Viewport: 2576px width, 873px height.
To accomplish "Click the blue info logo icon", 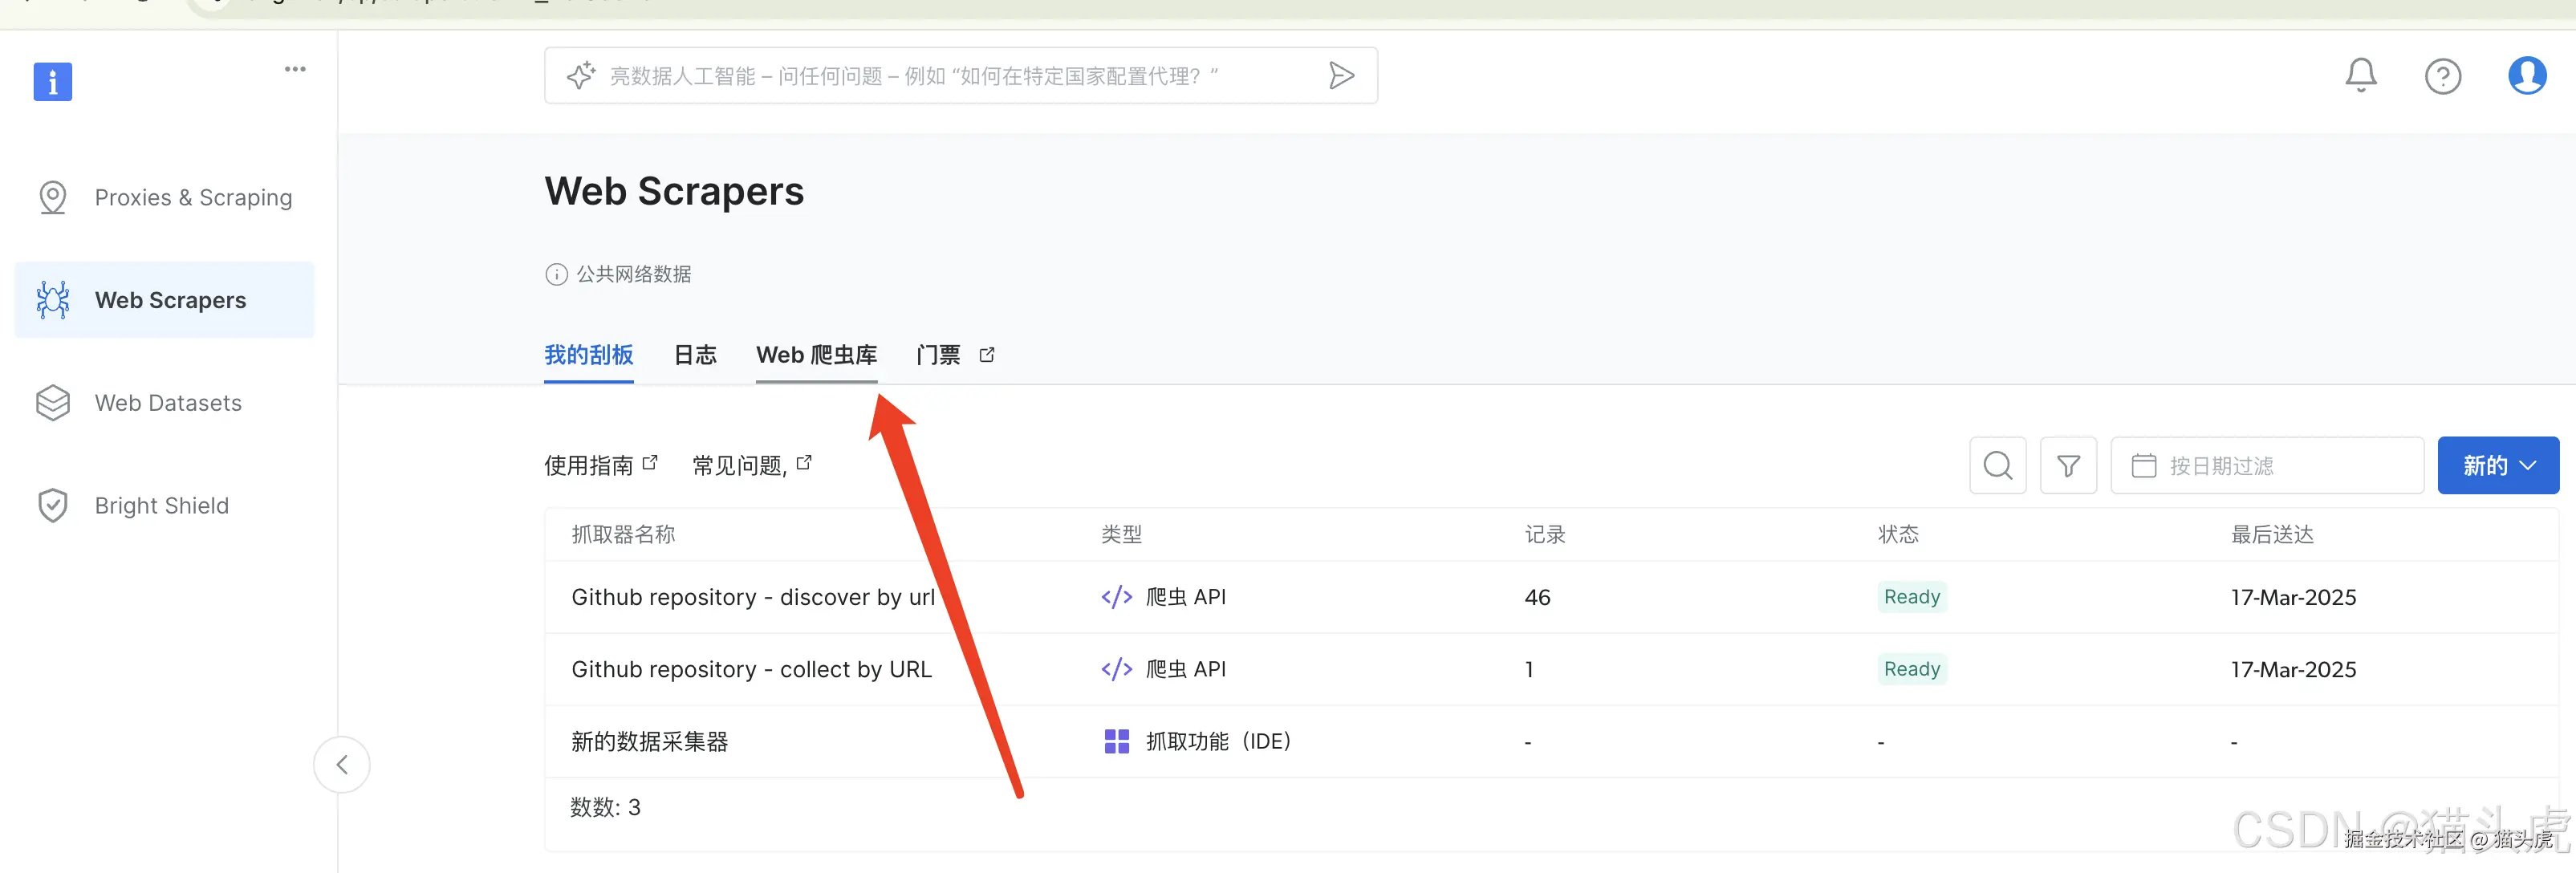I will pyautogui.click(x=53, y=82).
